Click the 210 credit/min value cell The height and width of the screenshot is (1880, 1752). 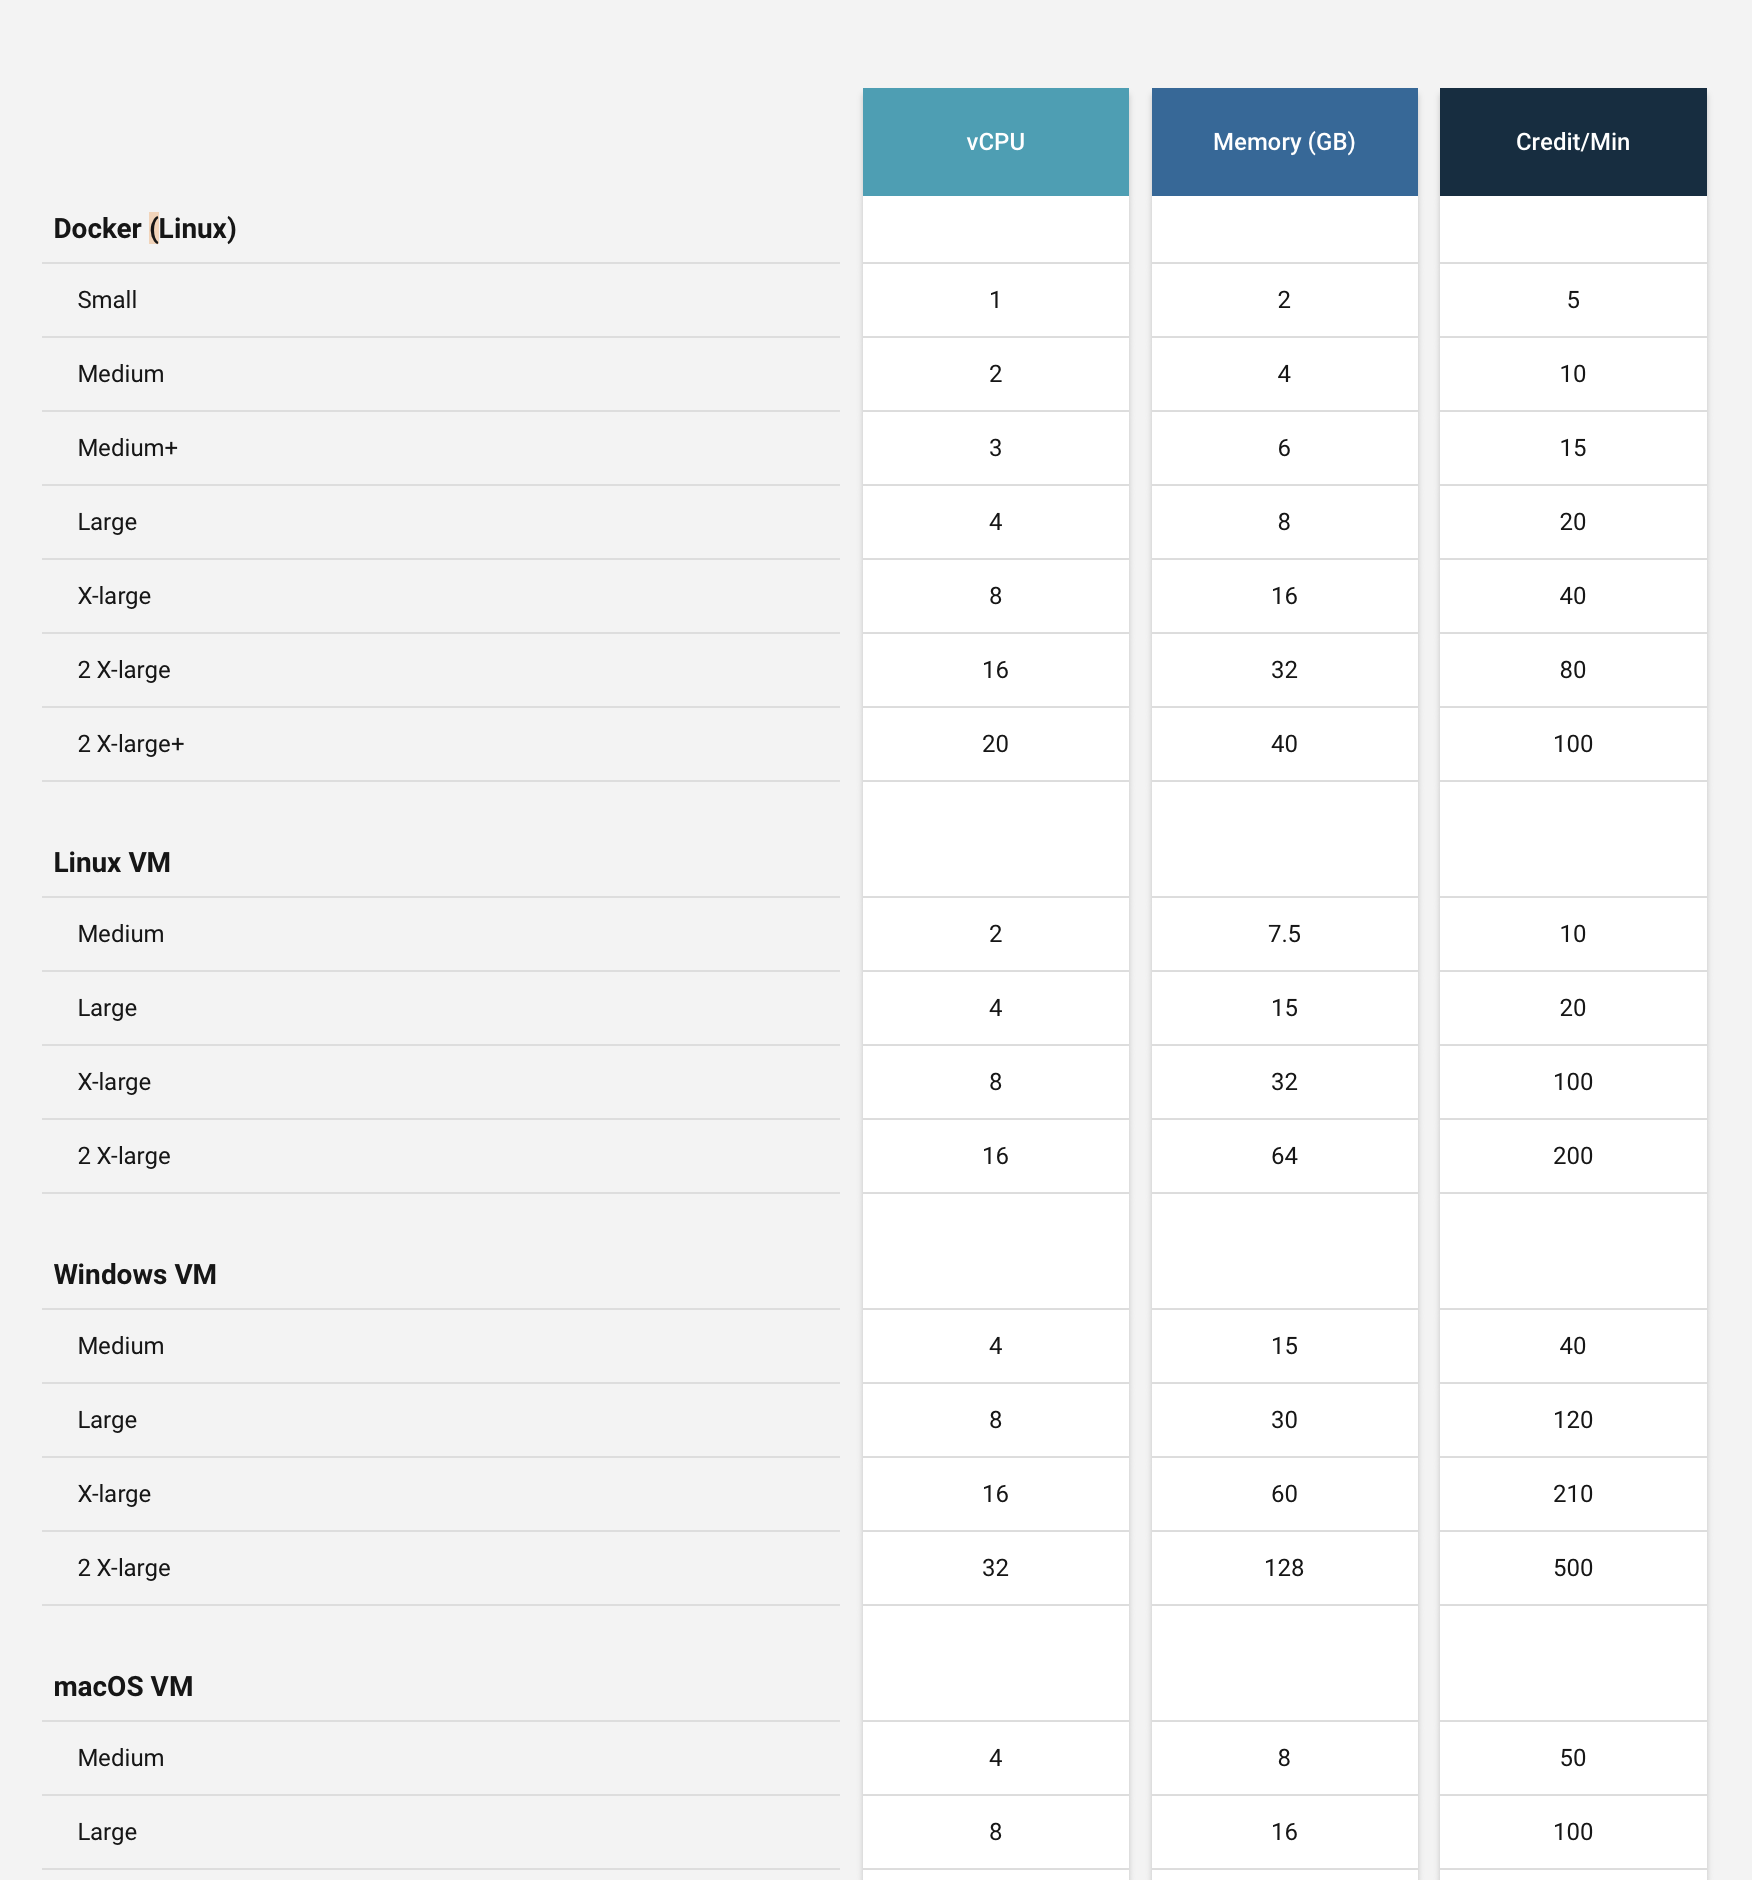point(1572,1494)
